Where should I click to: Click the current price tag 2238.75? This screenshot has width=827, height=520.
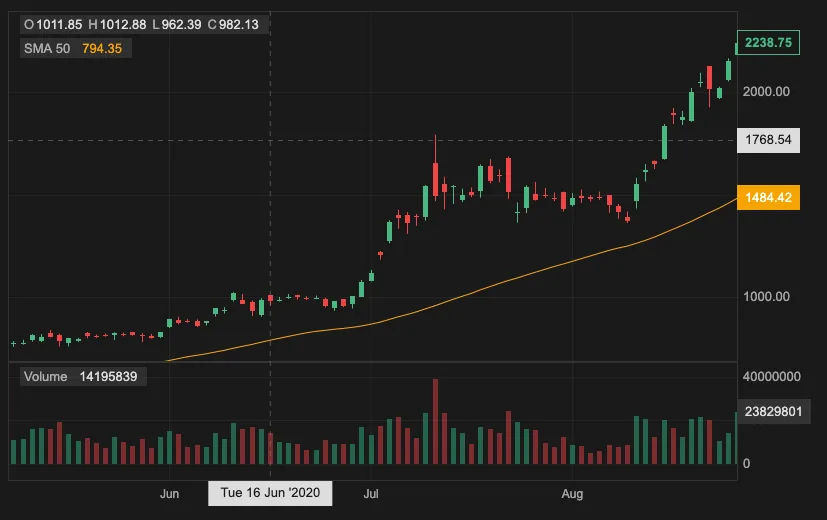coord(768,43)
